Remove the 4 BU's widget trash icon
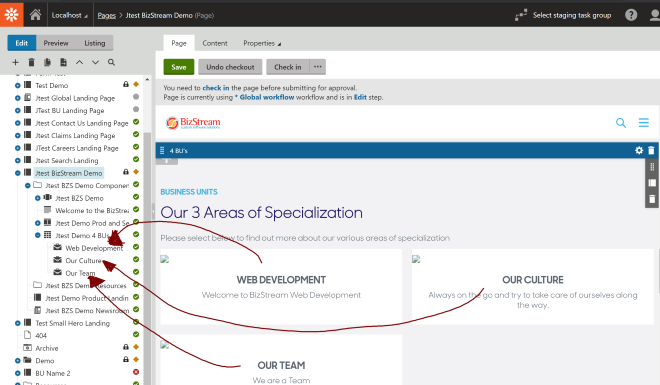 pos(651,150)
